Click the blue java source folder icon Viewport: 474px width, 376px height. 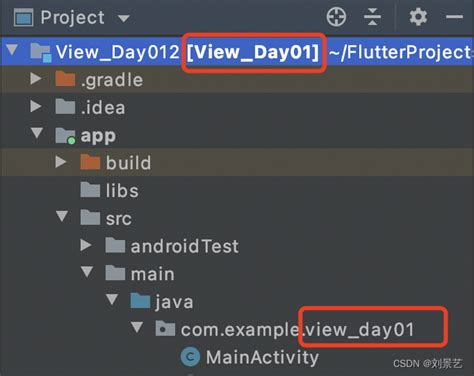[140, 301]
